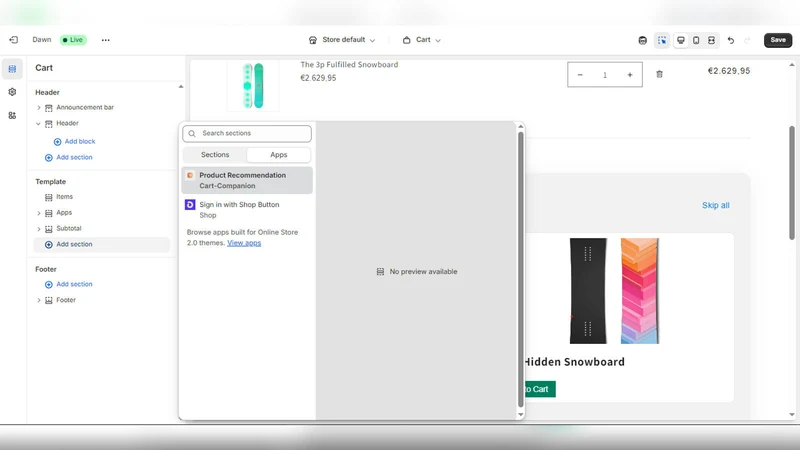
Task: Click the black and pink snowboards image
Action: (x=614, y=291)
